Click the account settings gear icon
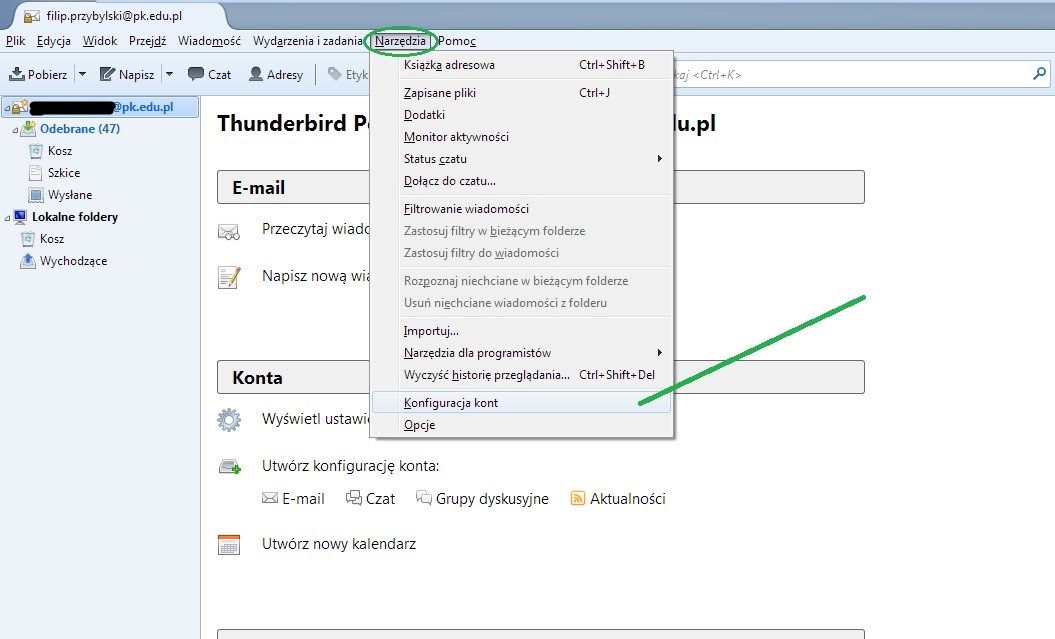 [229, 420]
